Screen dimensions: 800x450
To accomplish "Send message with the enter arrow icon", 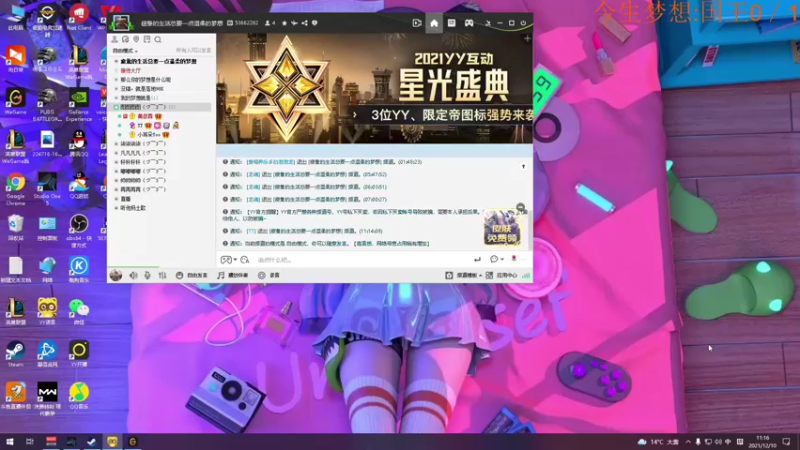I will (x=477, y=260).
